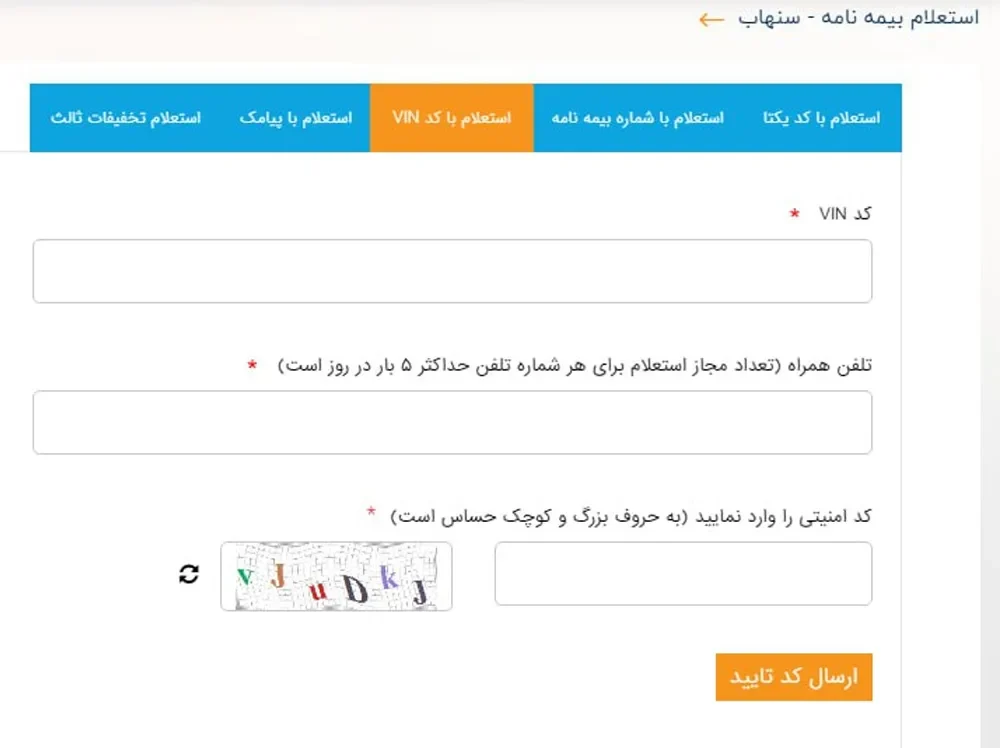Click the تلفن همراه phone number field

(x=452, y=422)
